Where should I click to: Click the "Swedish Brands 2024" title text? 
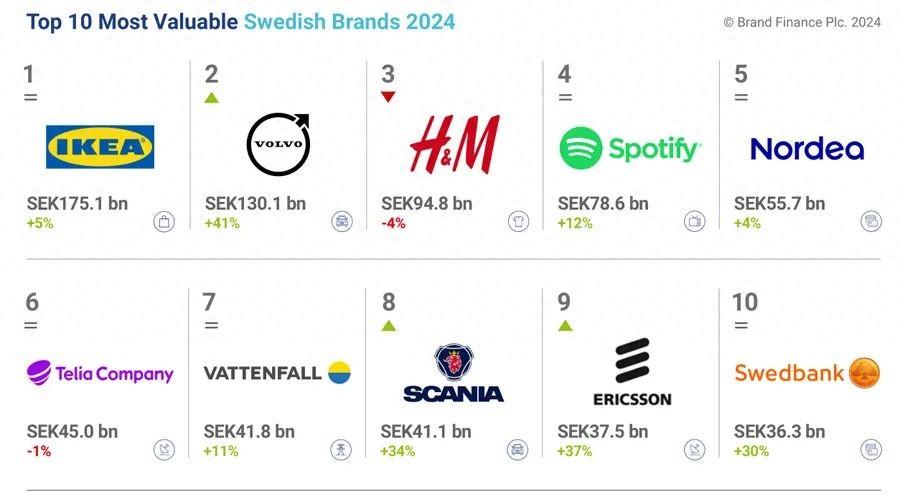(349, 21)
